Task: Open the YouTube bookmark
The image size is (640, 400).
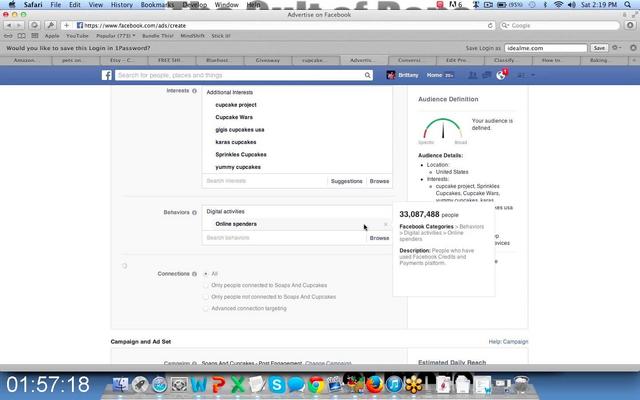Action: coord(77,36)
